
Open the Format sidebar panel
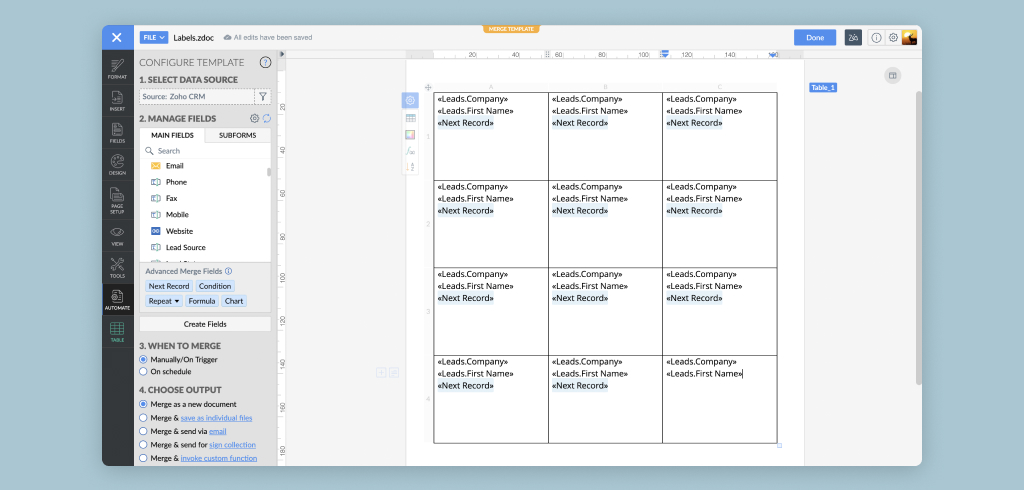(118, 69)
